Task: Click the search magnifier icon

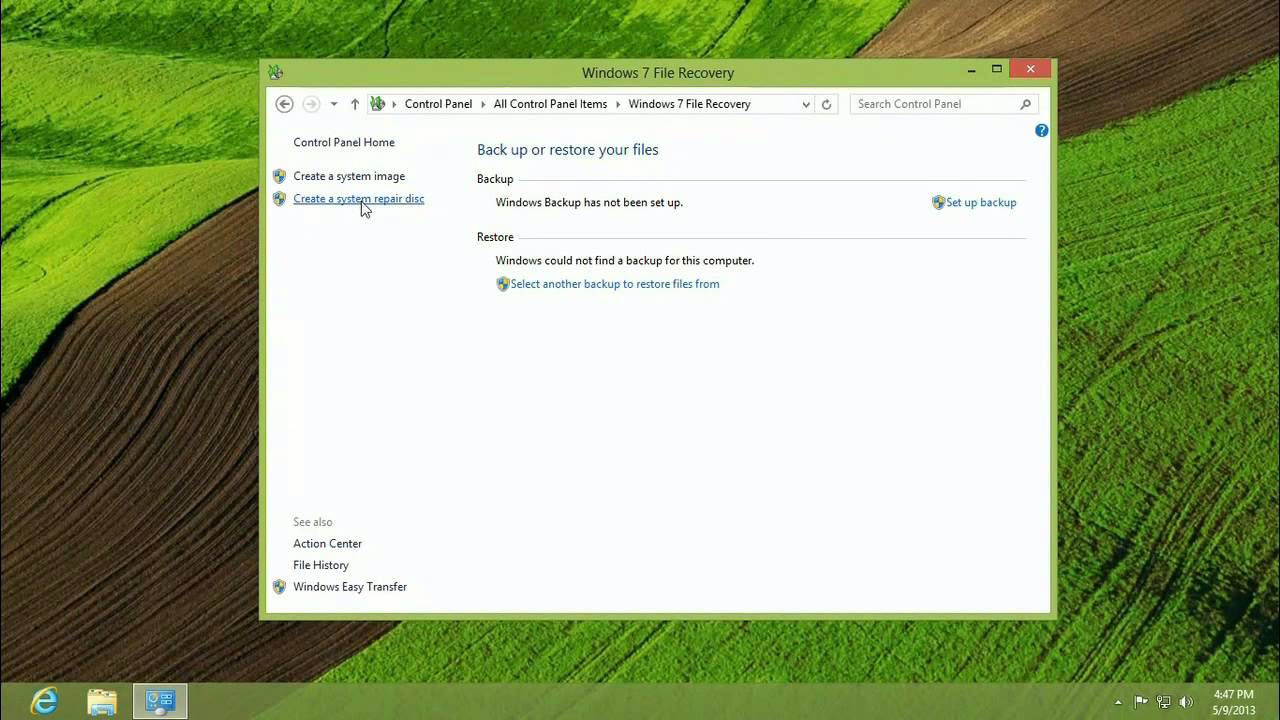Action: (1025, 104)
